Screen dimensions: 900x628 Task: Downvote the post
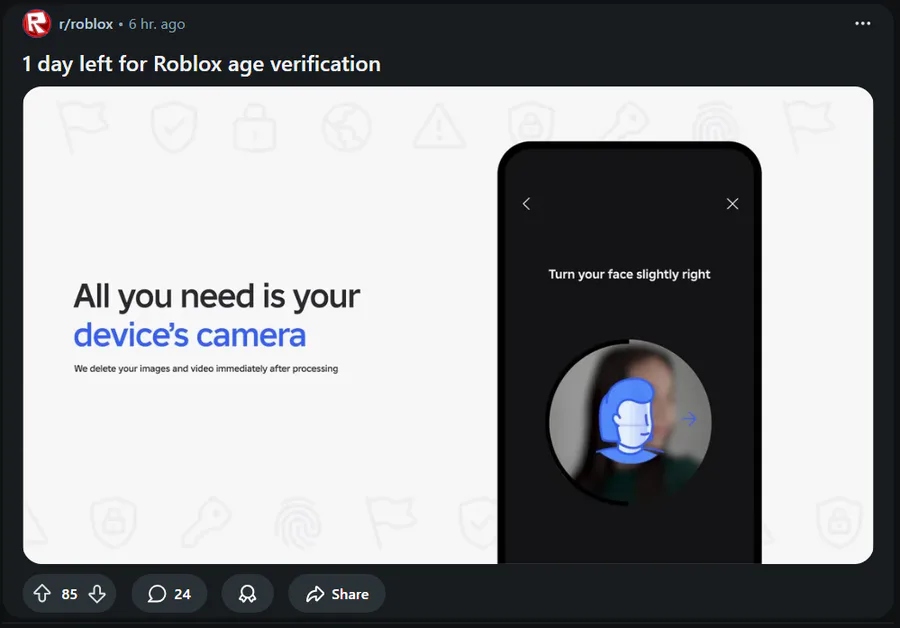97,594
